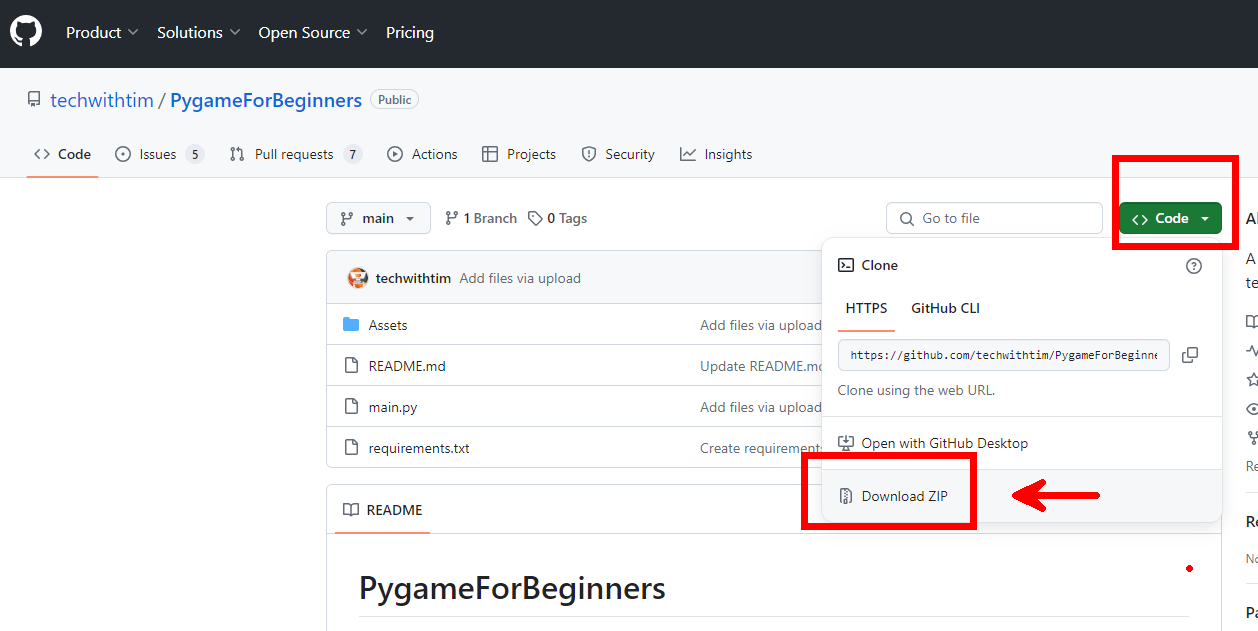The image size is (1258, 631).
Task: Open the Assets folder
Action: pos(388,325)
